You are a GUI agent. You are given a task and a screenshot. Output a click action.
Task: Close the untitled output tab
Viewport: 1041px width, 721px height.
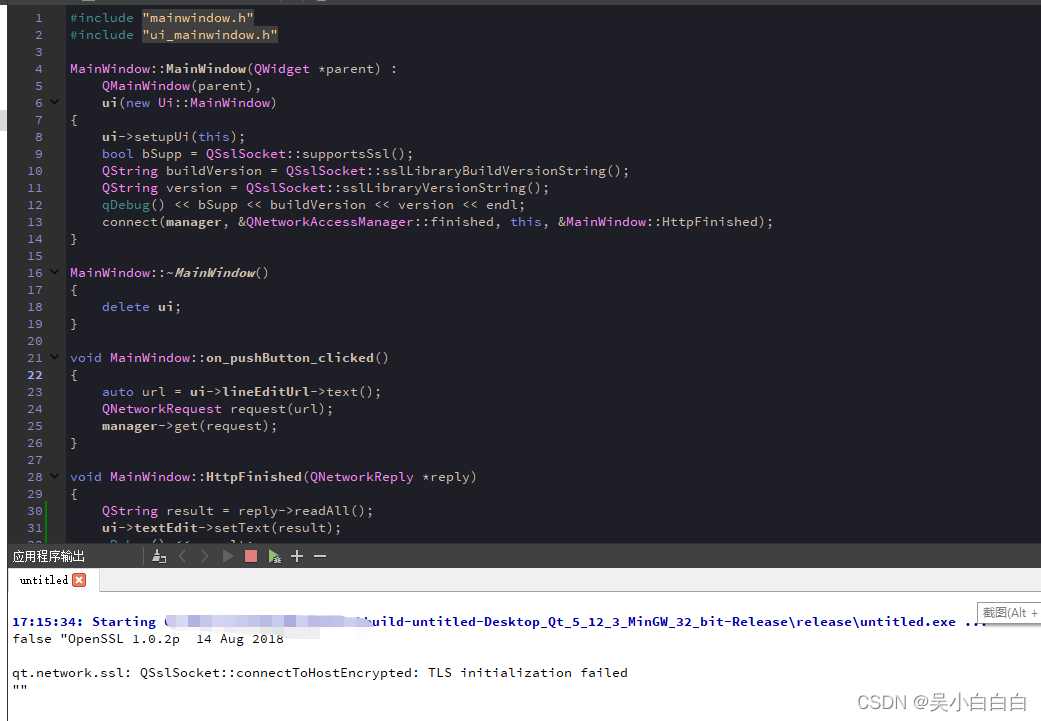click(77, 579)
